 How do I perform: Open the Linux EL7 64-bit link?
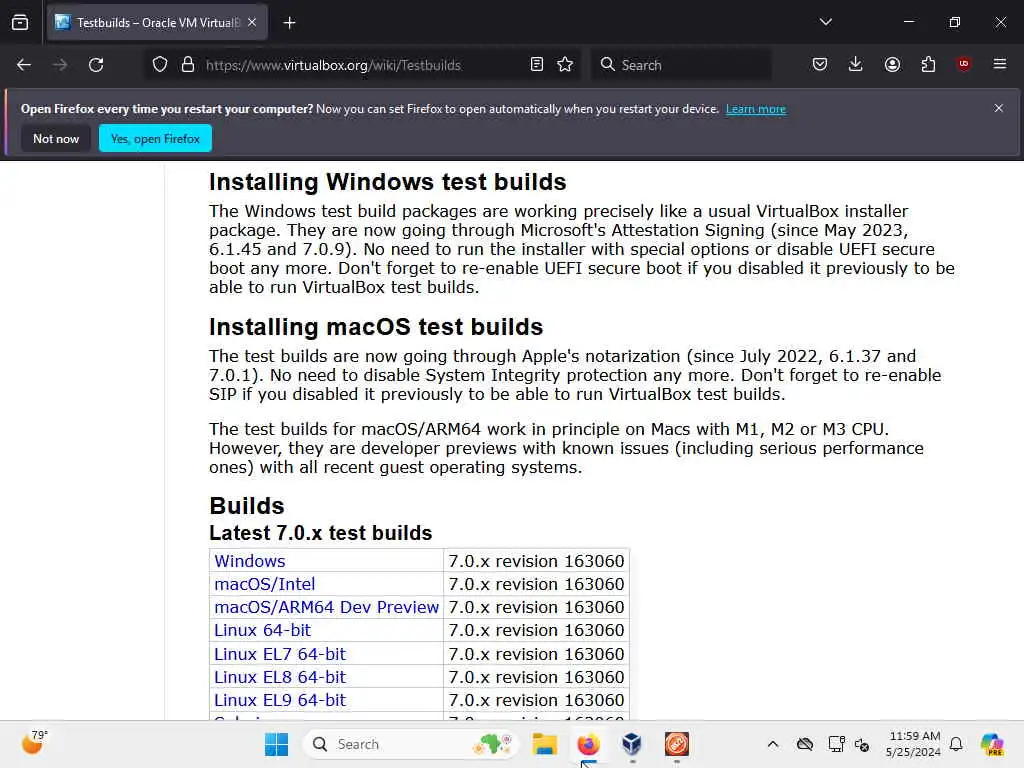[280, 654]
